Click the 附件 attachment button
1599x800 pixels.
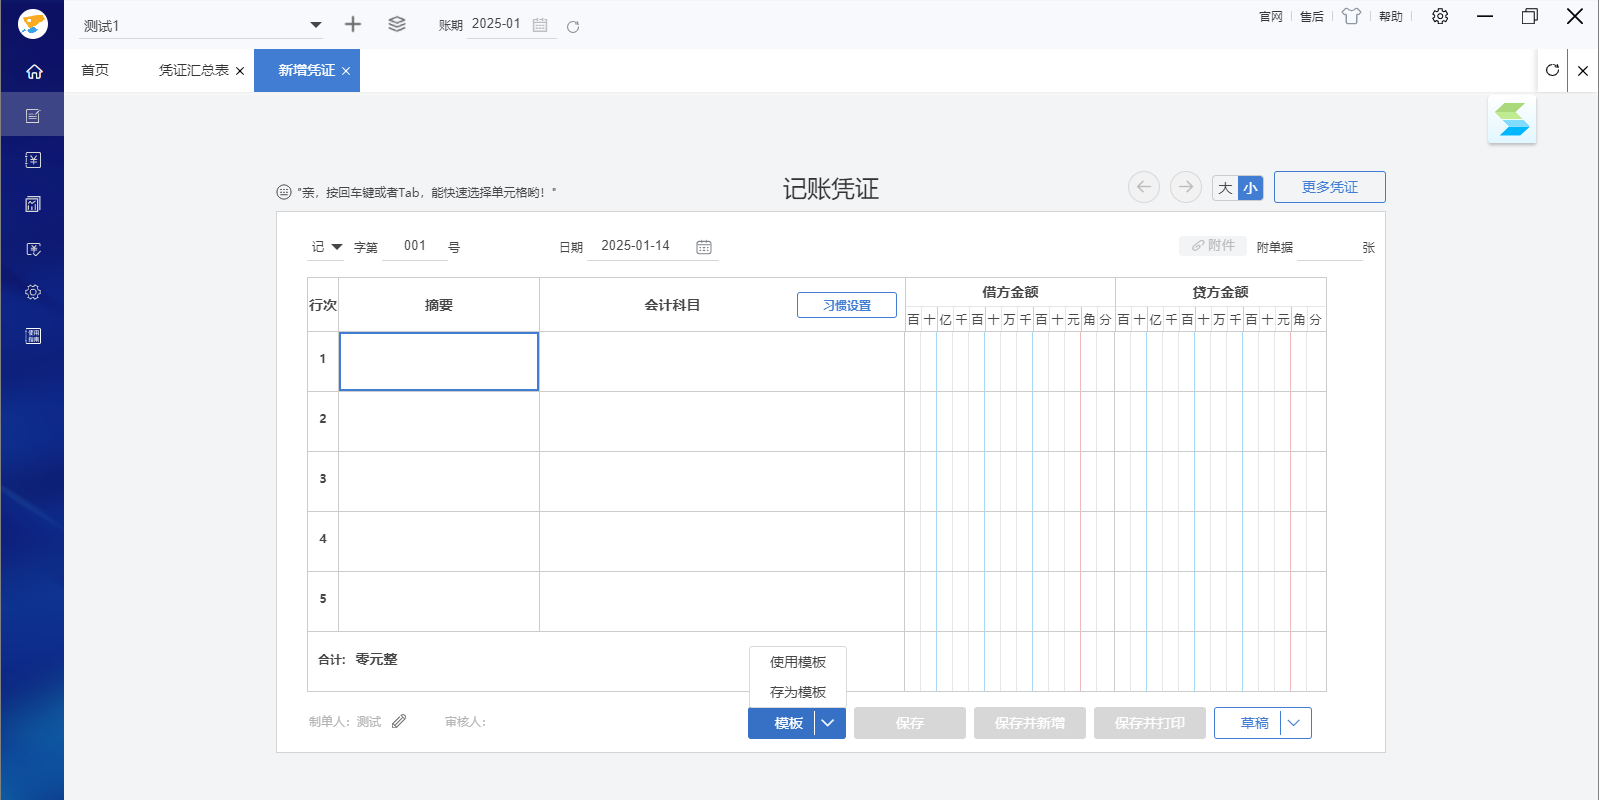[x=1213, y=245]
